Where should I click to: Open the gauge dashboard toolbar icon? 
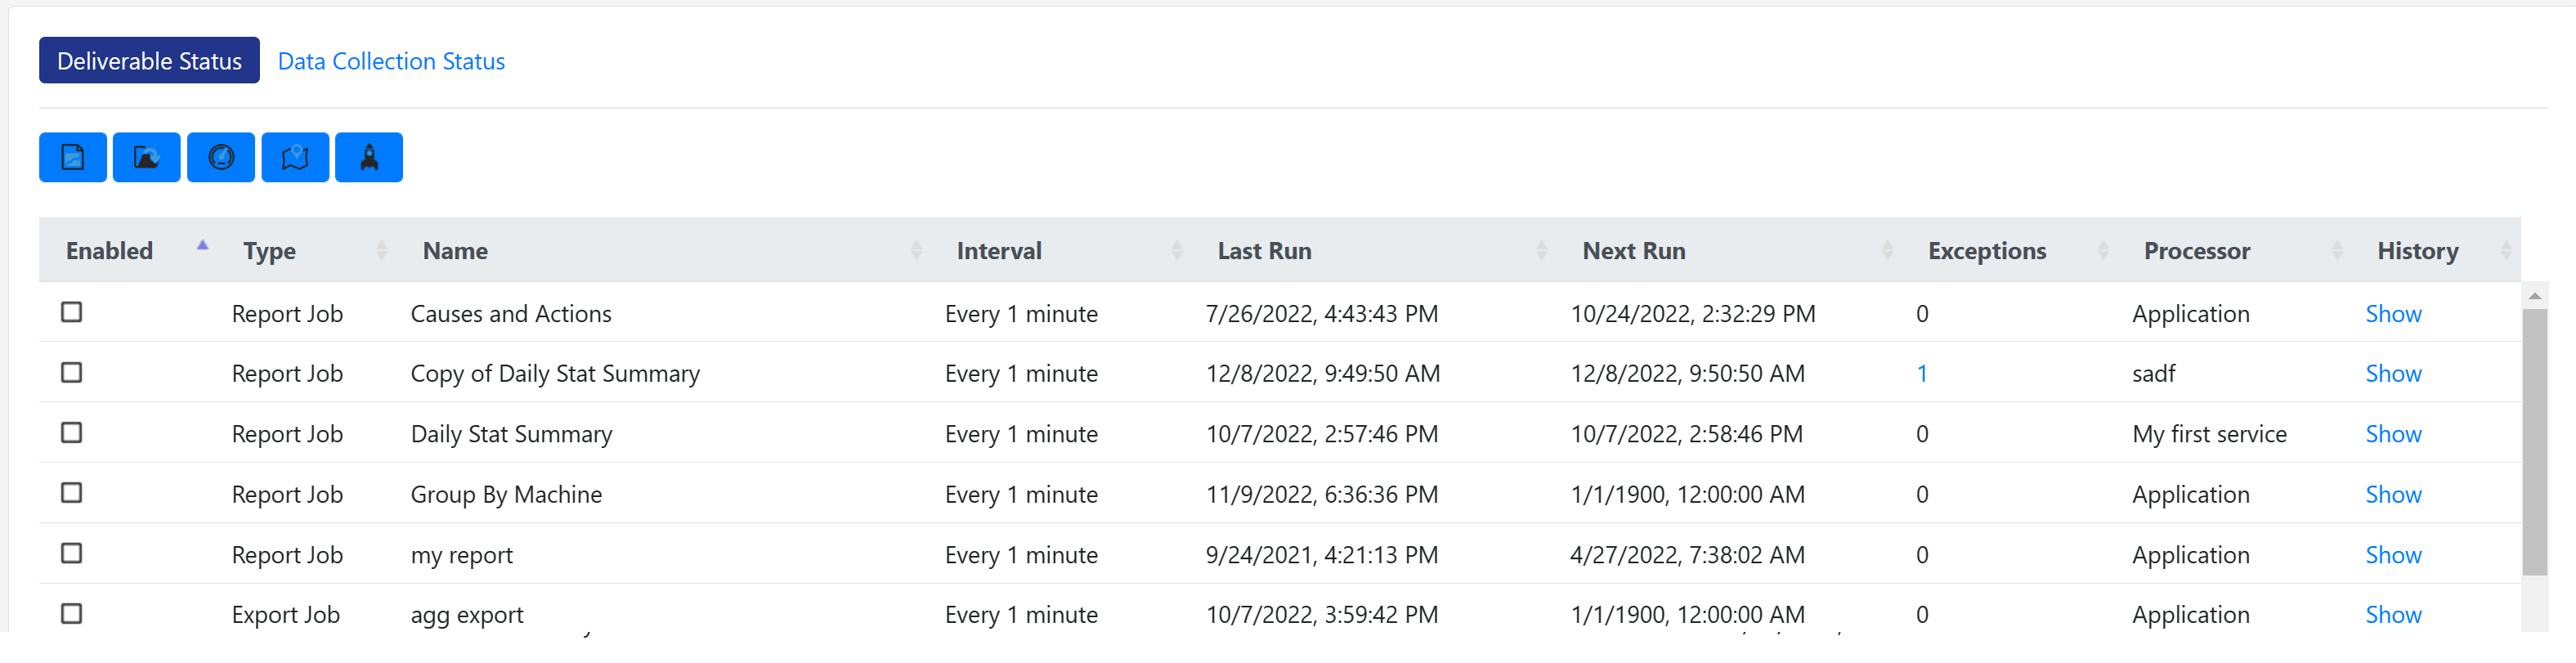(220, 157)
